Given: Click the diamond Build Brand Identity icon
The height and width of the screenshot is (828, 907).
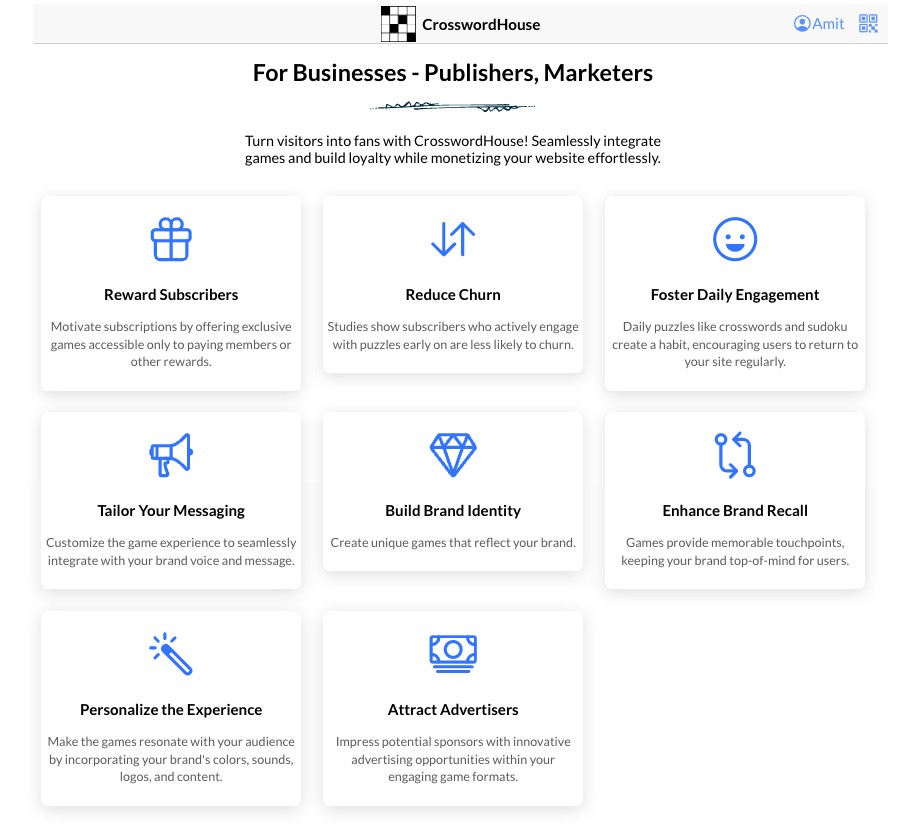Looking at the screenshot, I should pos(453,455).
